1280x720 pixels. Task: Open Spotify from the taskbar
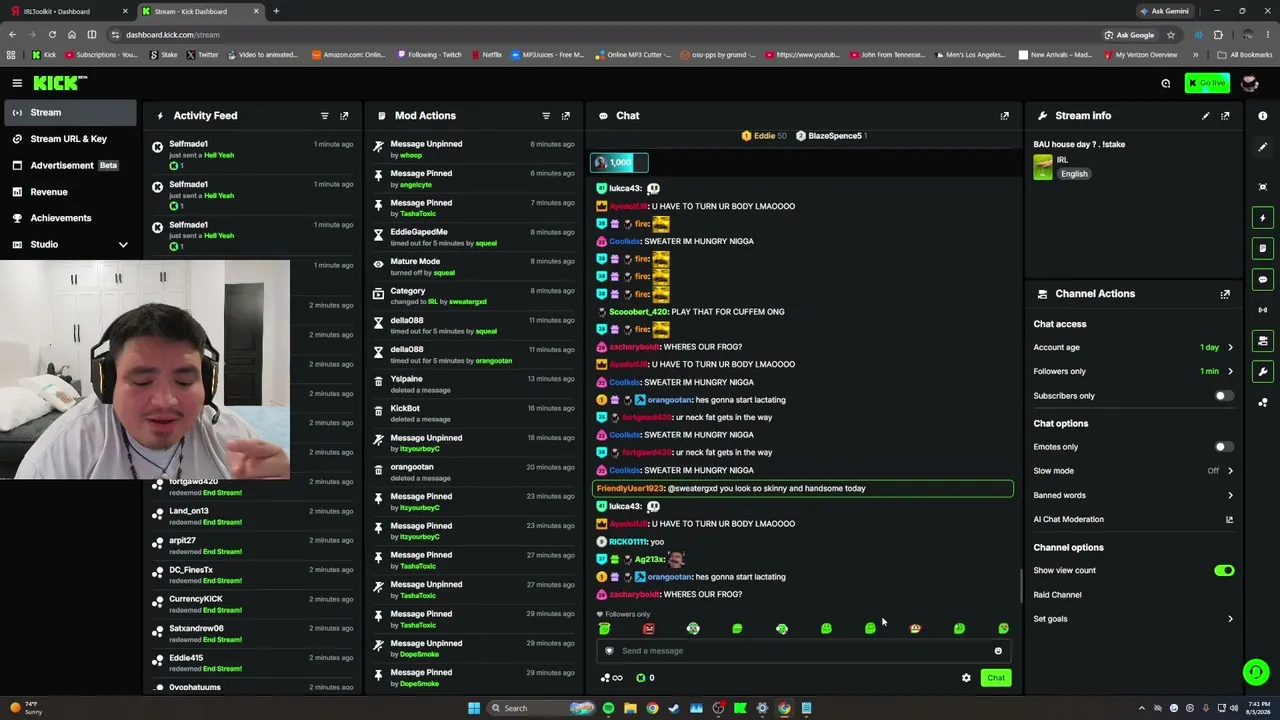[608, 708]
